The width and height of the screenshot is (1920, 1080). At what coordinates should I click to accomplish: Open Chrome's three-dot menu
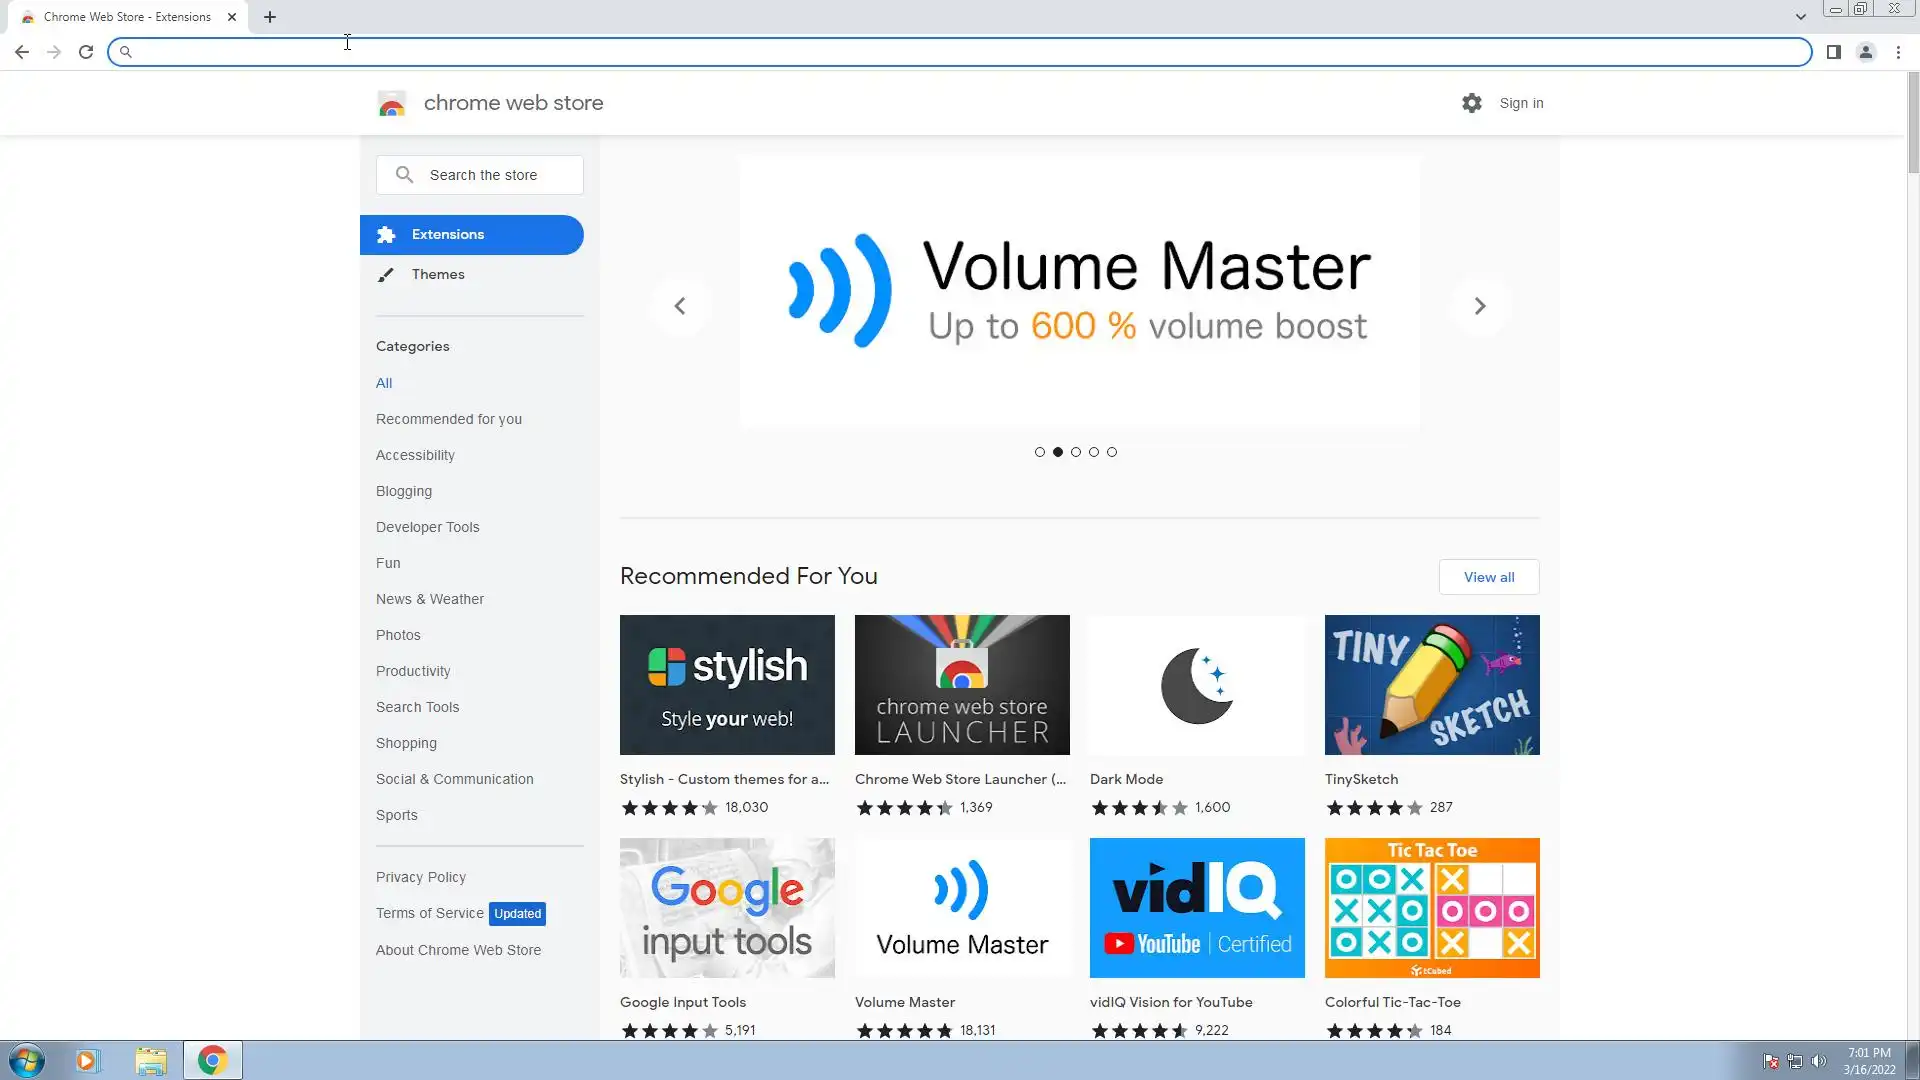pyautogui.click(x=1898, y=52)
